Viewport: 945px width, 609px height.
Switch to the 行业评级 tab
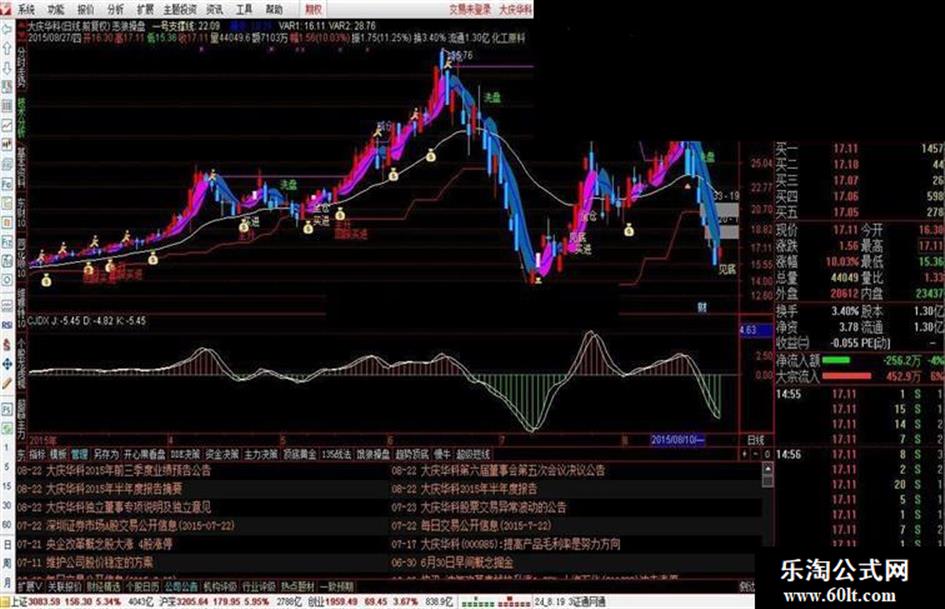259,586
